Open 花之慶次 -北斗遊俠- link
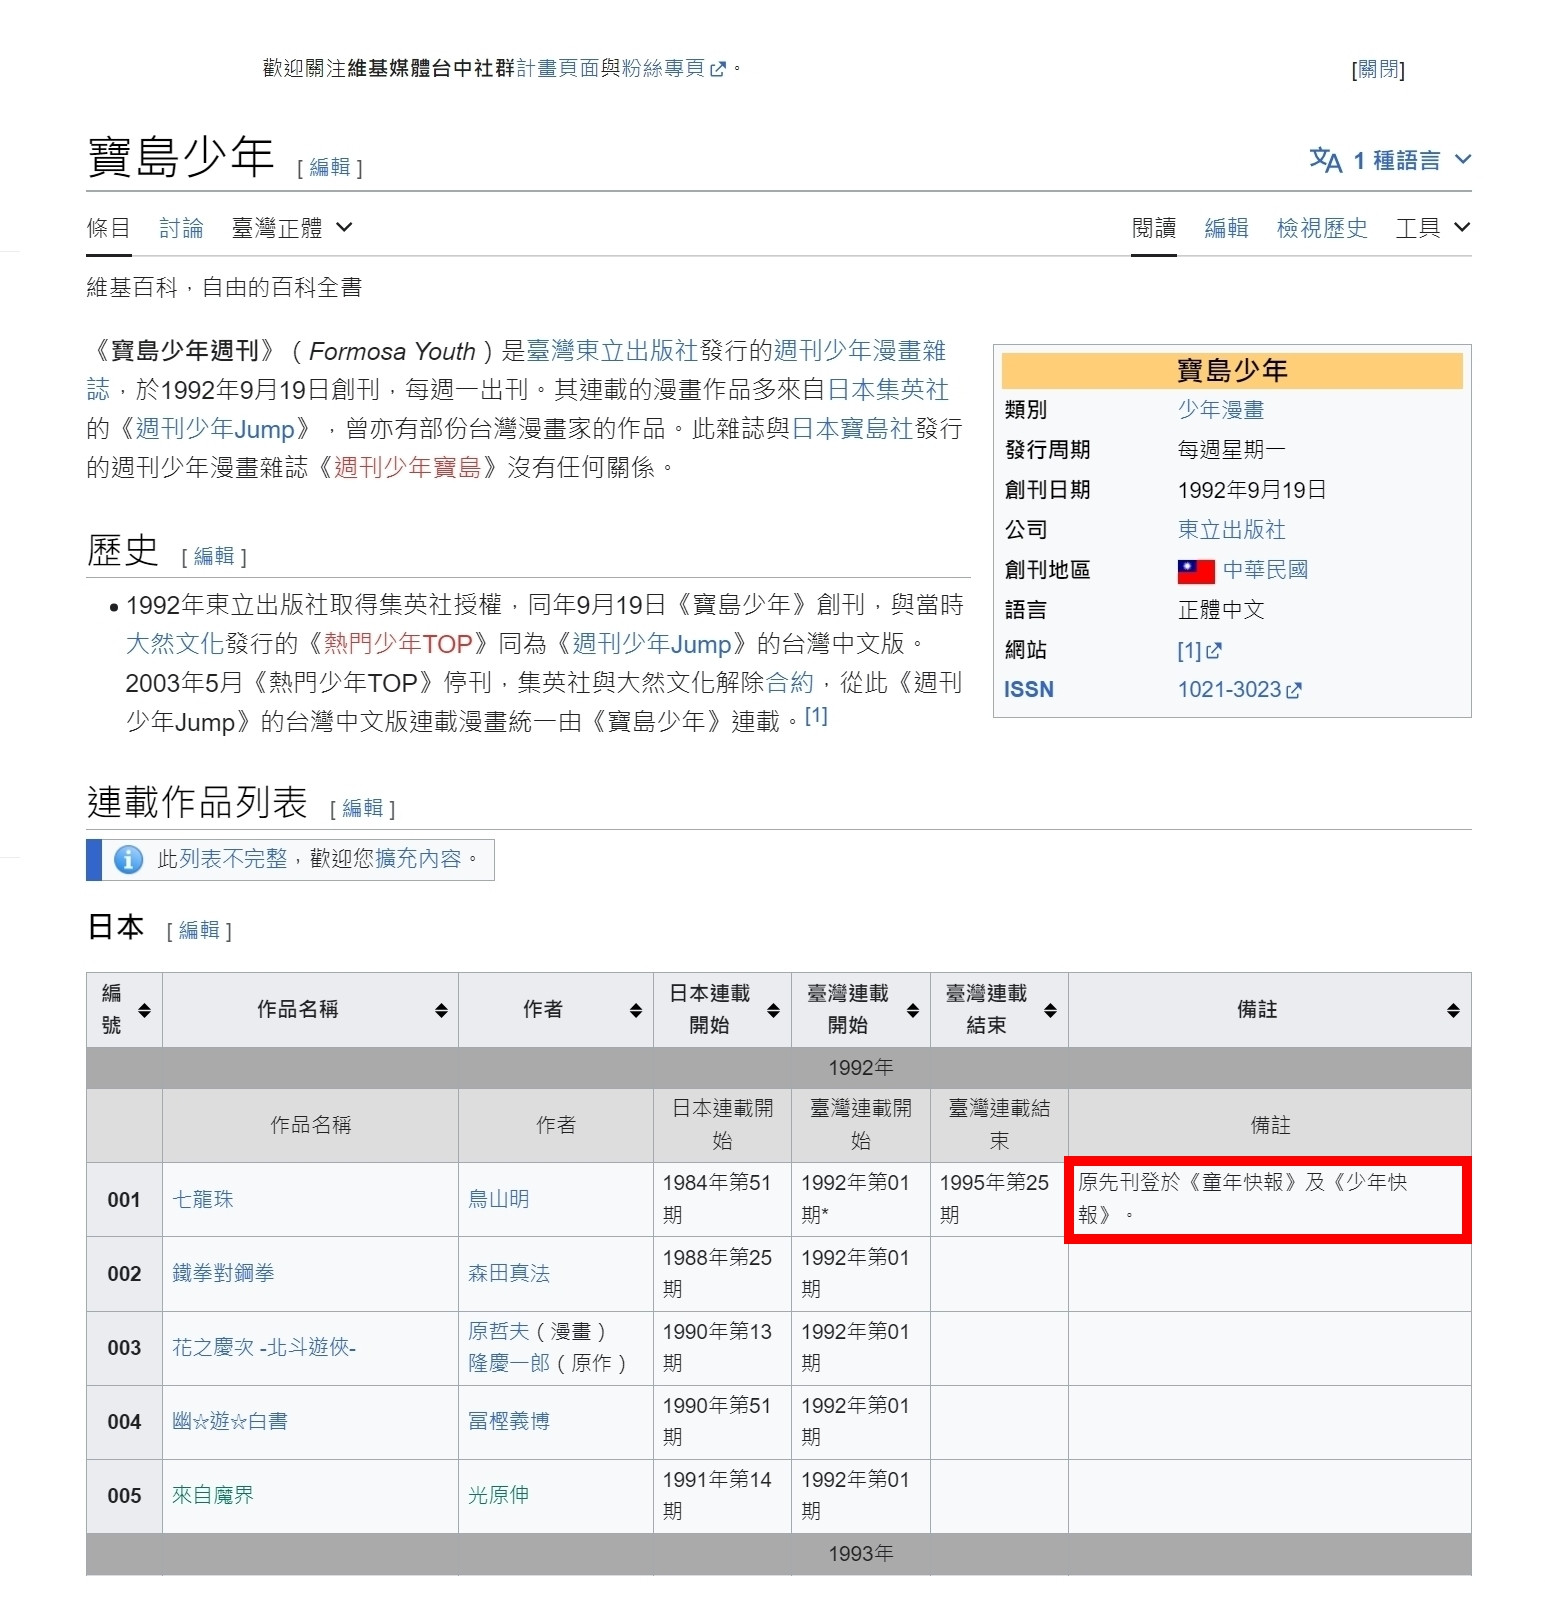The width and height of the screenshot is (1545, 1620). coord(264,1347)
